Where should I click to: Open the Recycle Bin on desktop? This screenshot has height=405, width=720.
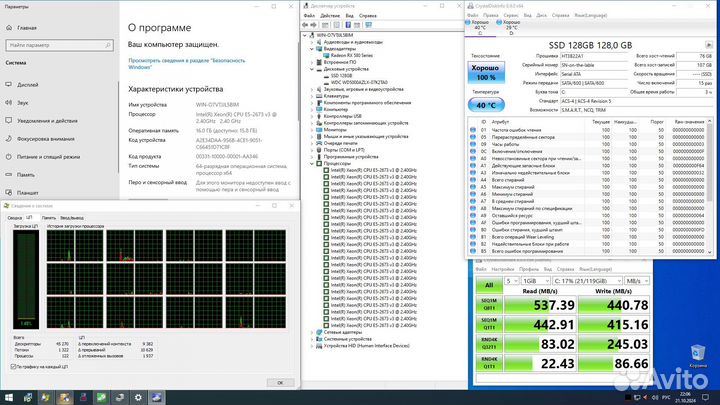pos(698,356)
